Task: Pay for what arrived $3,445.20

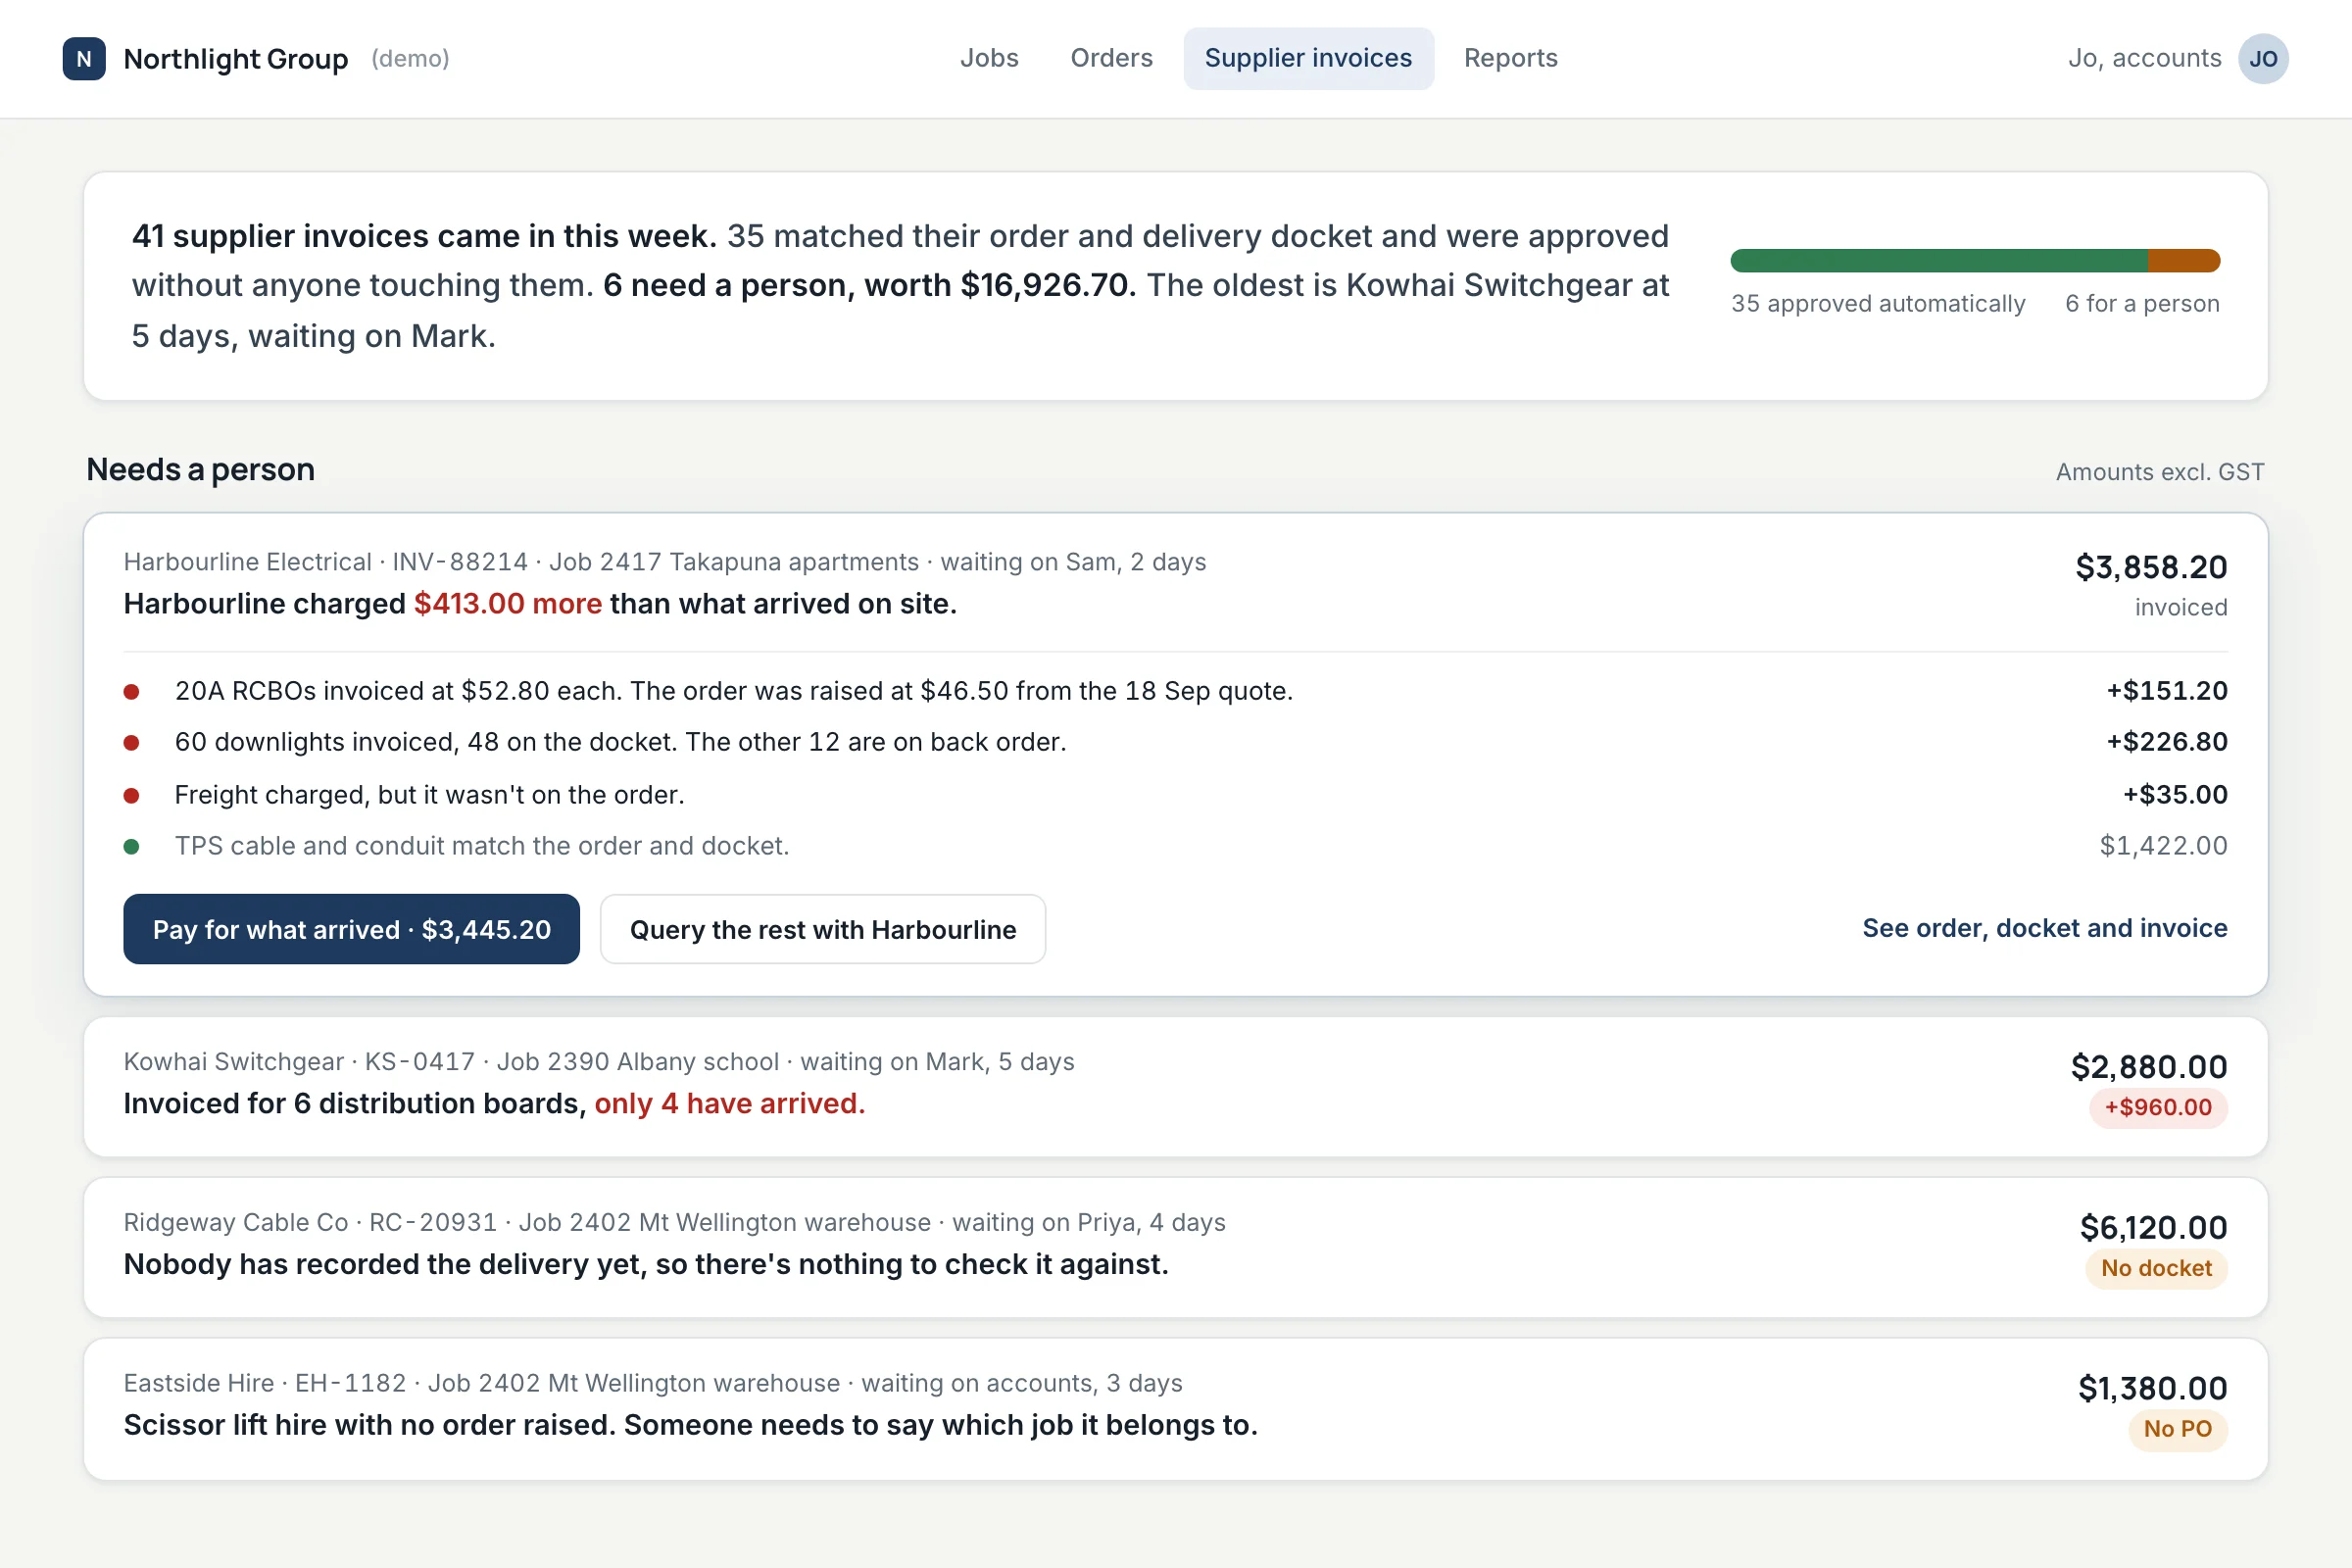Action: pos(351,930)
